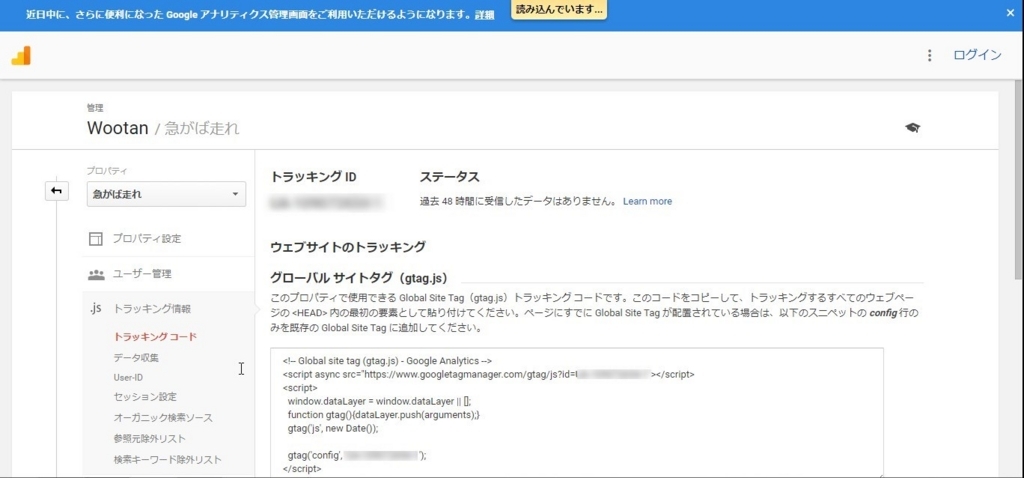
Task: Click the ステータス heading
Action: pos(449,177)
